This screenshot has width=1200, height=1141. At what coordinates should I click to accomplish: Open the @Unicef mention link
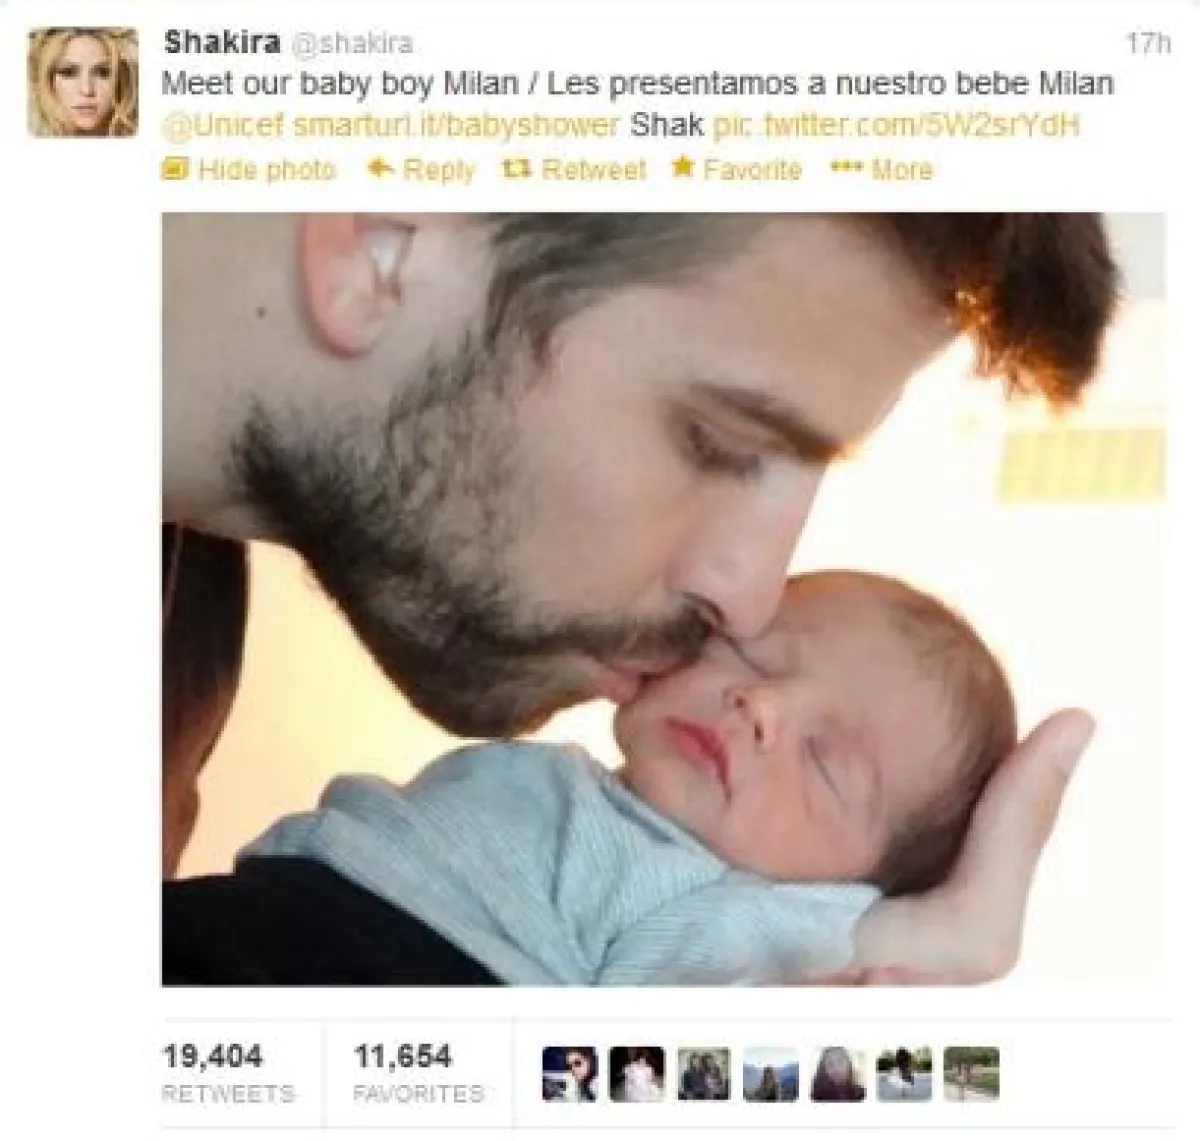(x=224, y=126)
